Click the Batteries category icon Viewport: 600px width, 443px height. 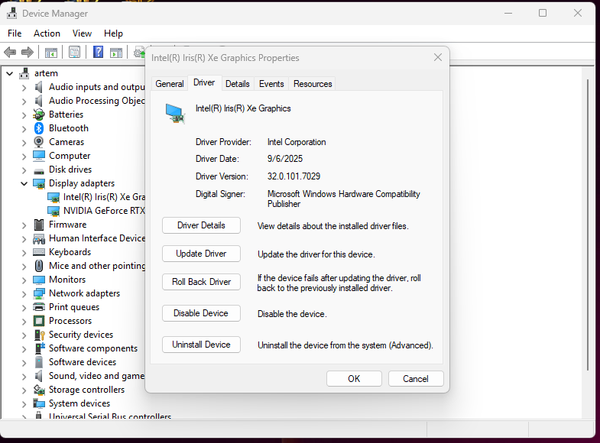click(39, 114)
